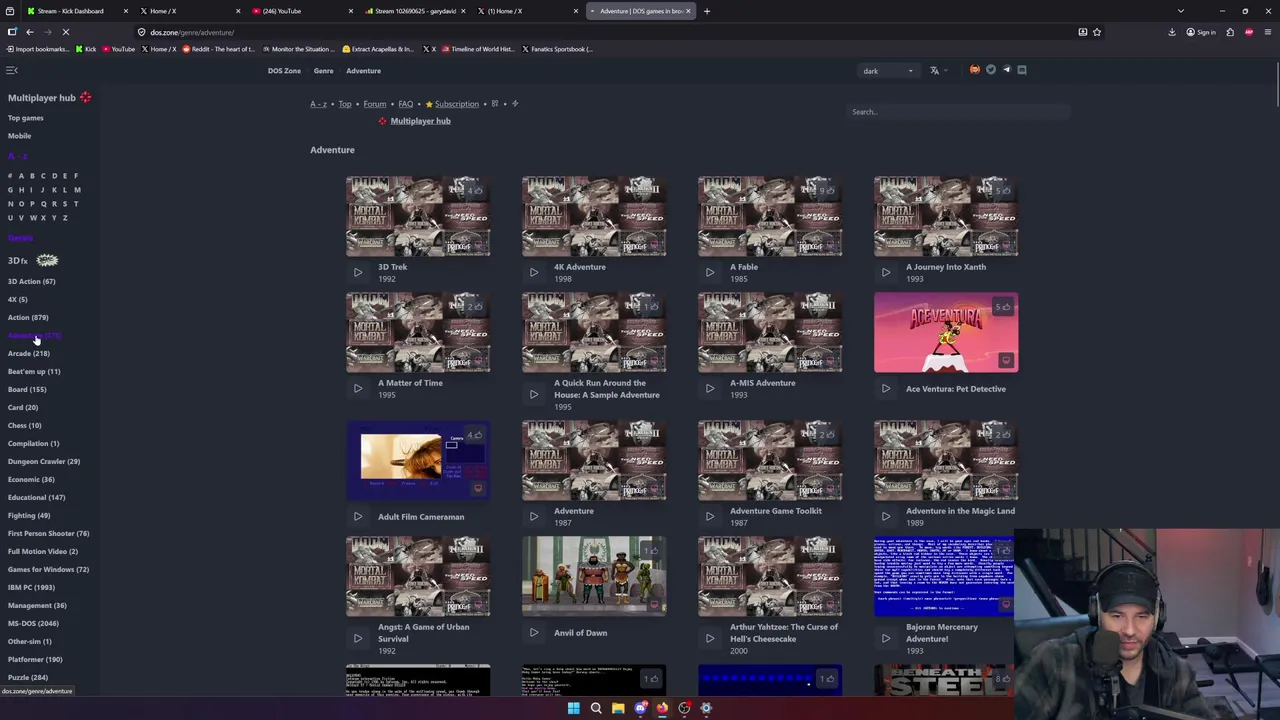Click the play icon for 3D Trek
This screenshot has width=1280, height=720.
[x=358, y=272]
